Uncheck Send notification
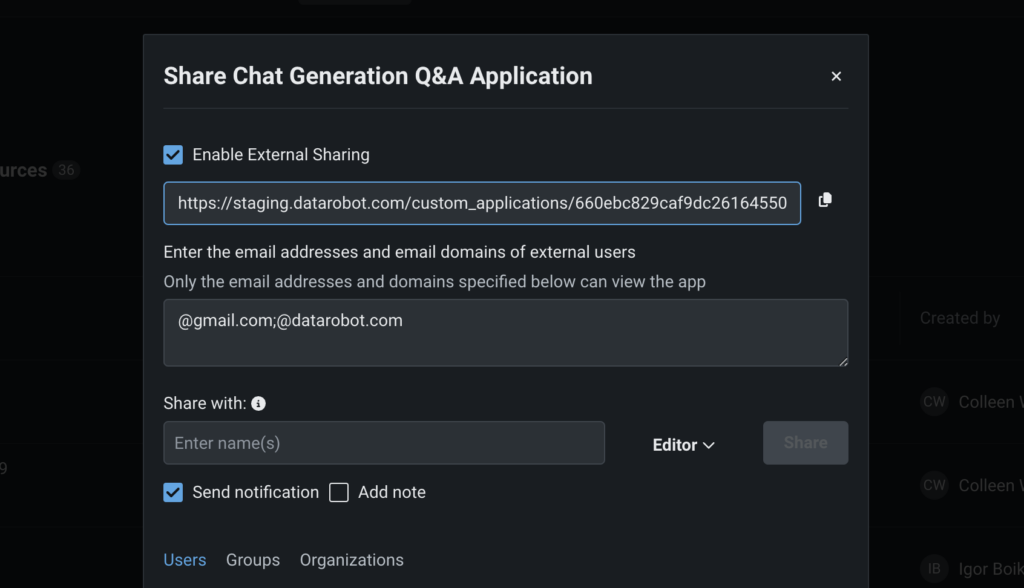 tap(172, 492)
